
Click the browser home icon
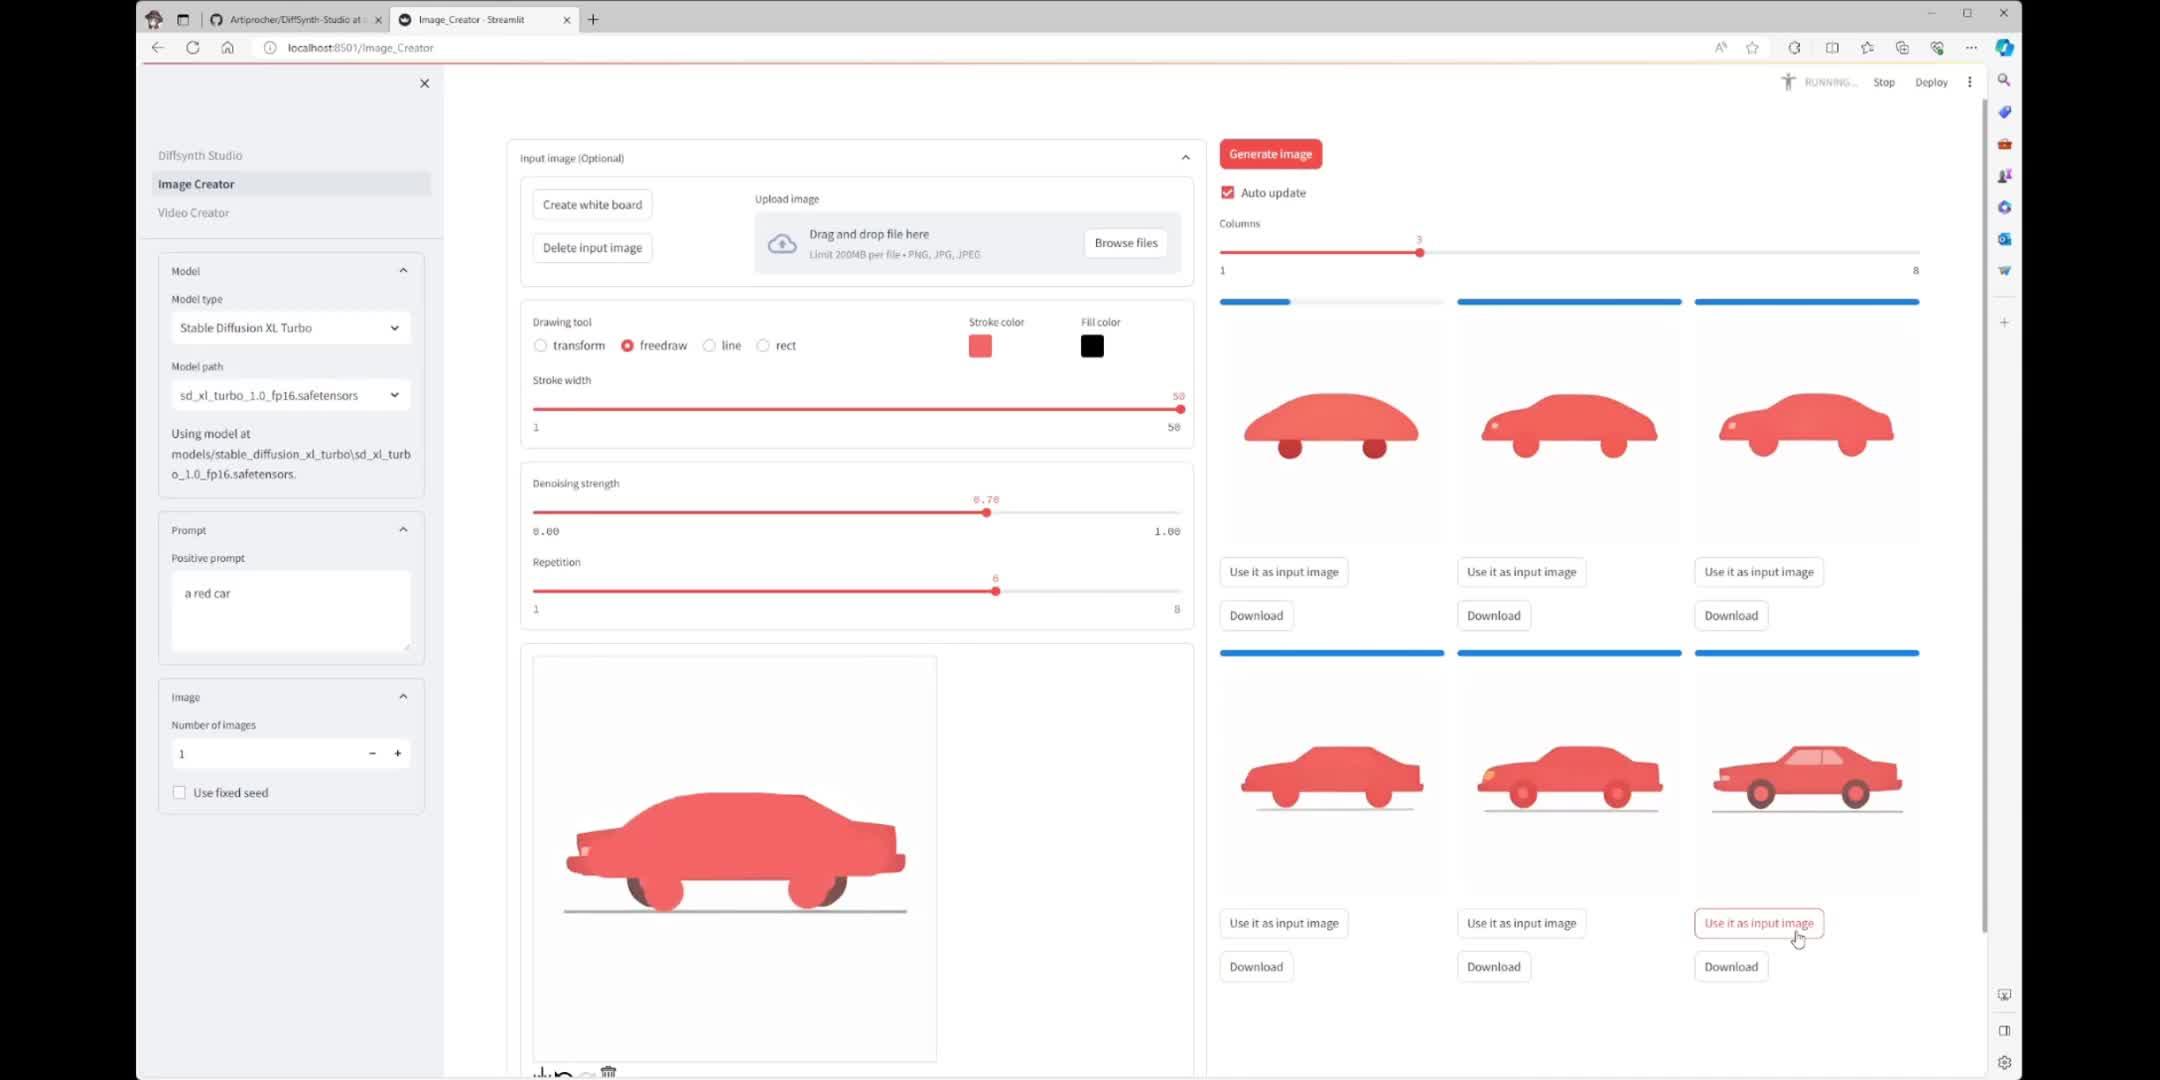(228, 47)
